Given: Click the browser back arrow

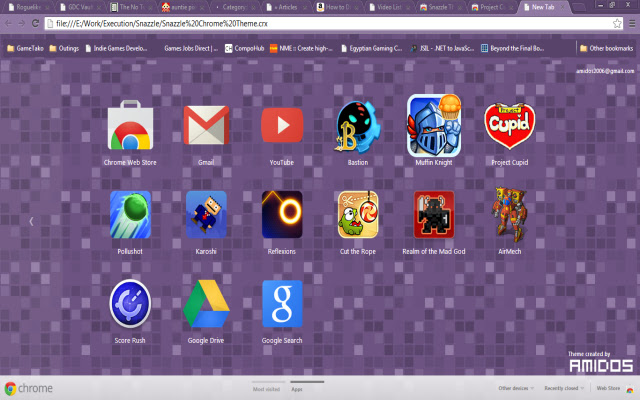Looking at the screenshot, I should (9, 24).
